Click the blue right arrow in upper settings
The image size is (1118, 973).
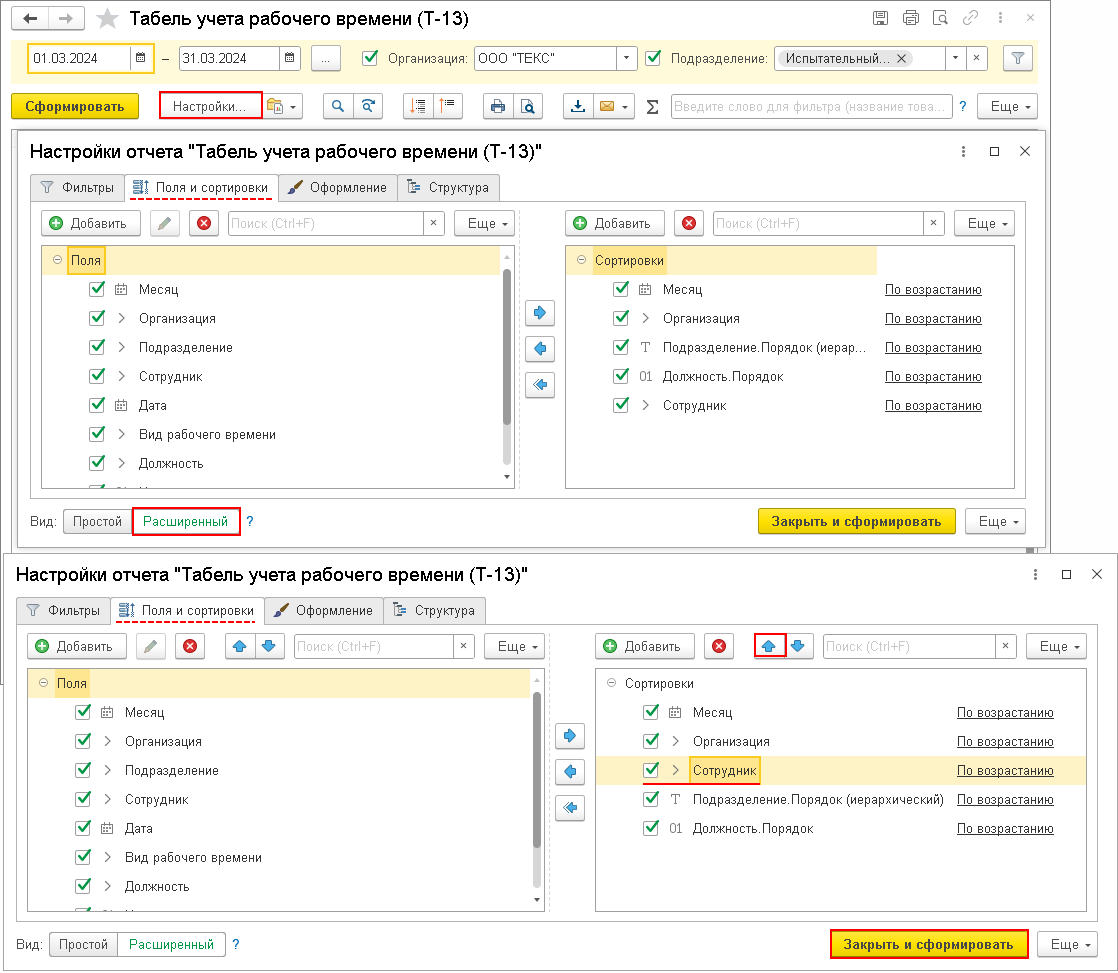(540, 312)
